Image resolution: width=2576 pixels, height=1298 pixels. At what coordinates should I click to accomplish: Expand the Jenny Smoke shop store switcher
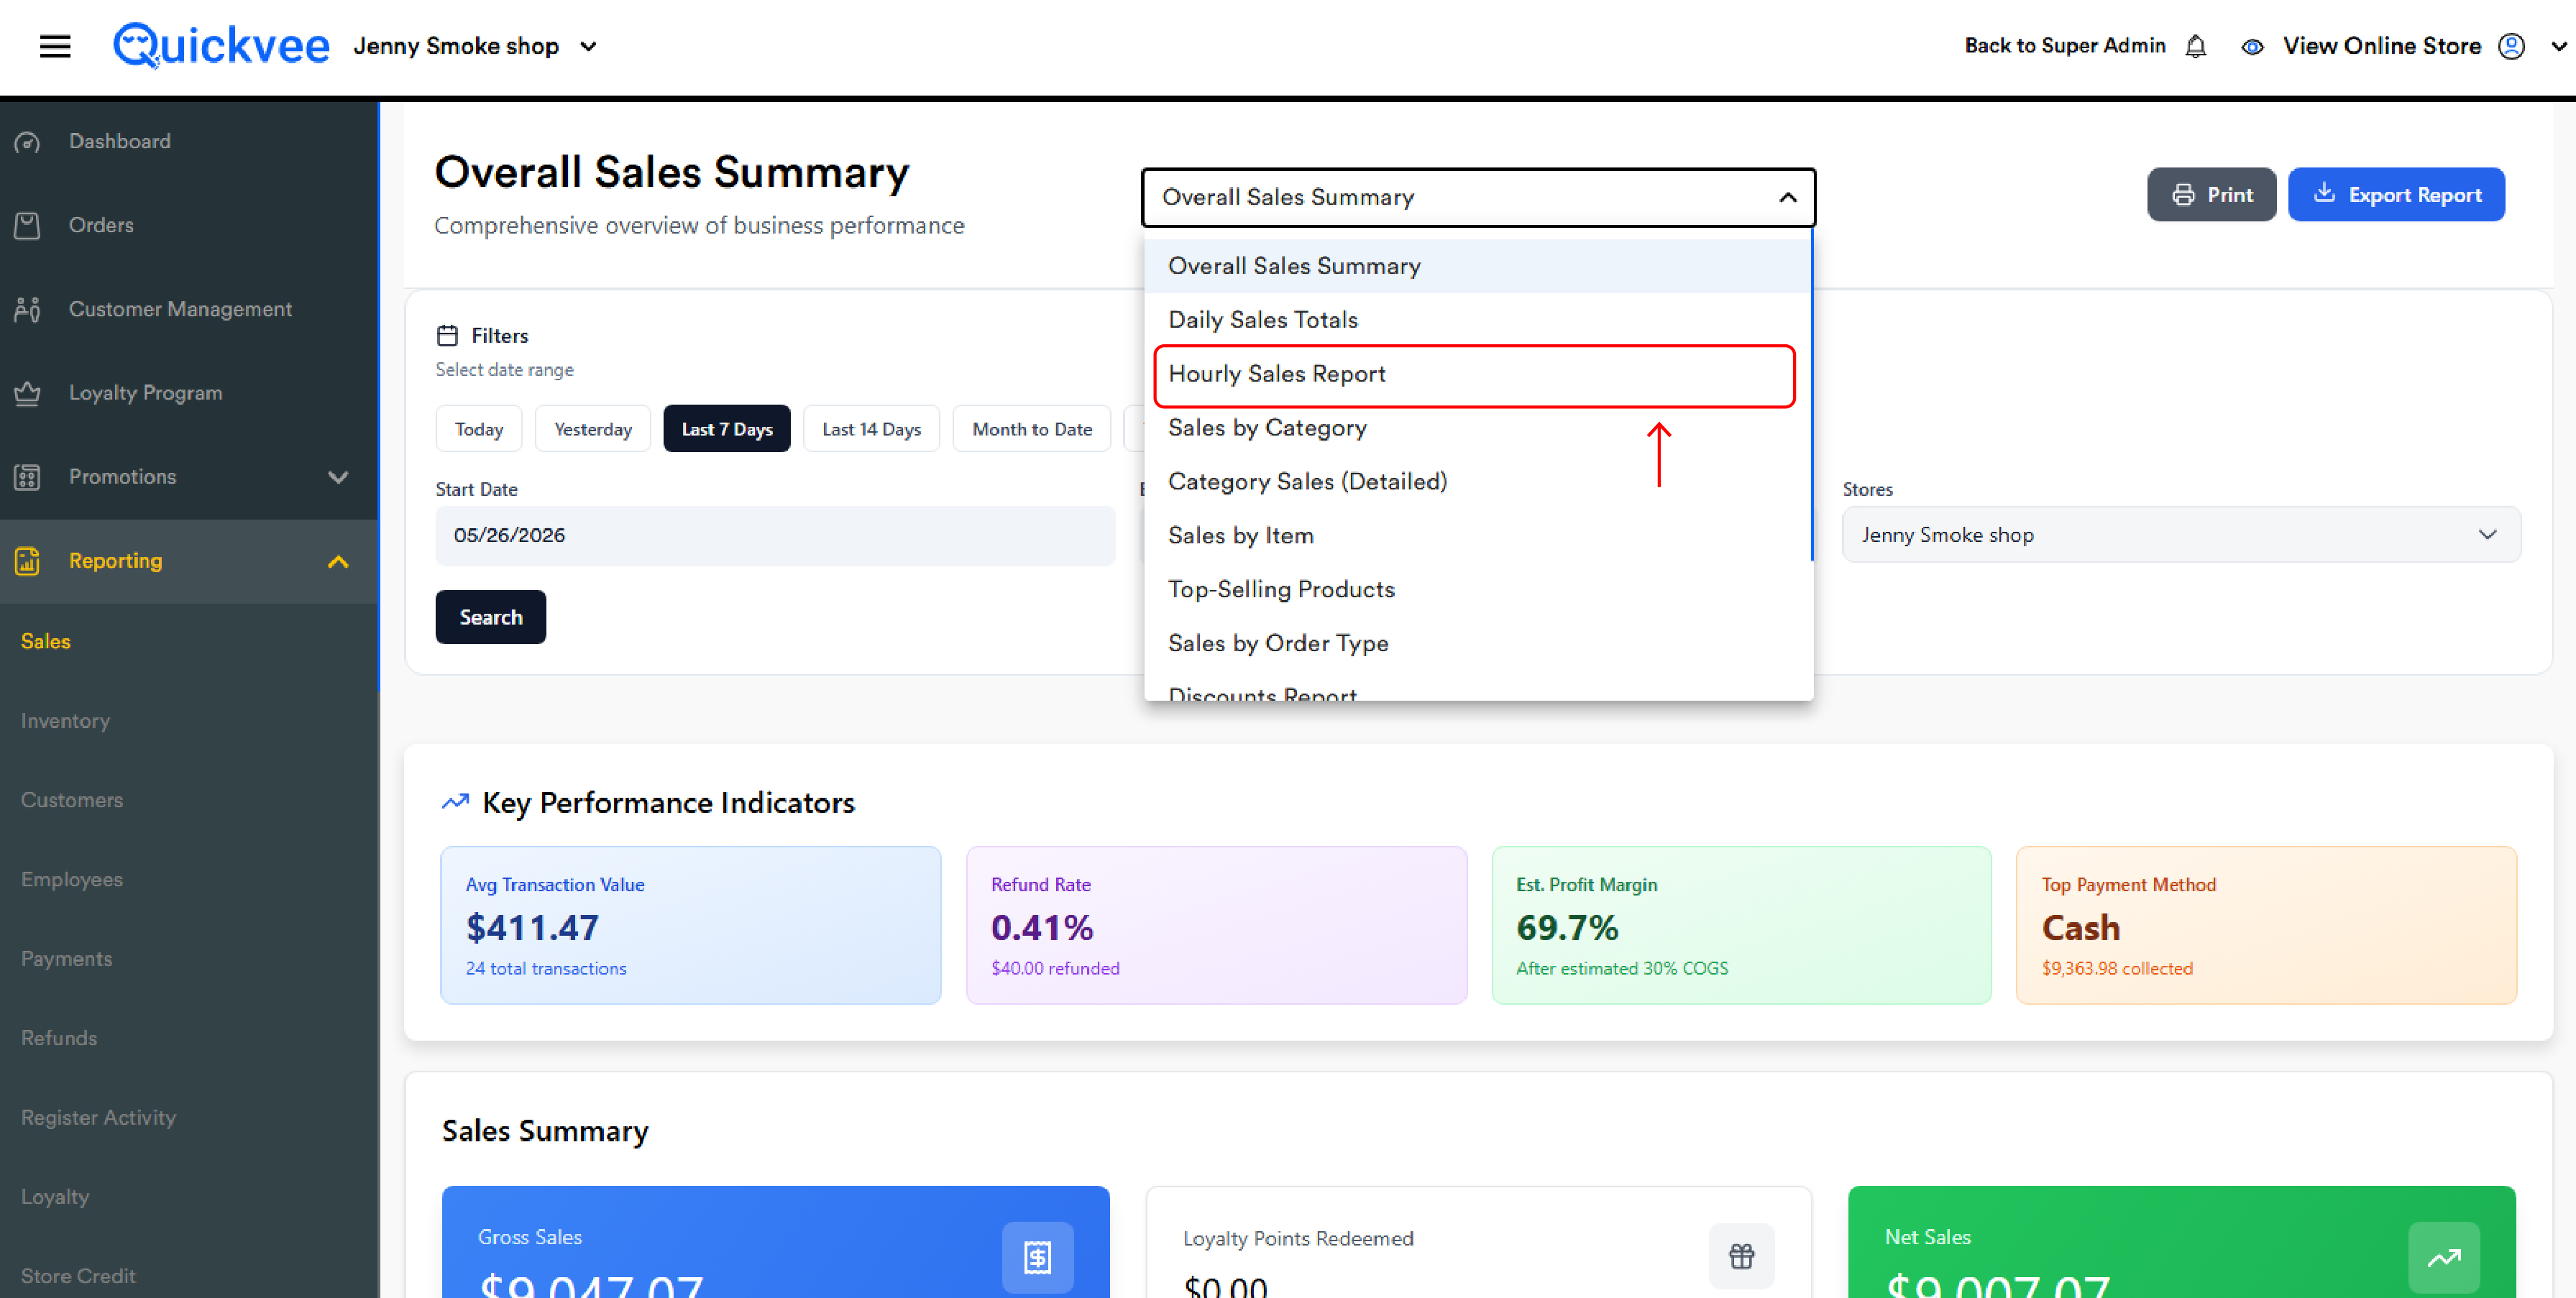pos(589,46)
